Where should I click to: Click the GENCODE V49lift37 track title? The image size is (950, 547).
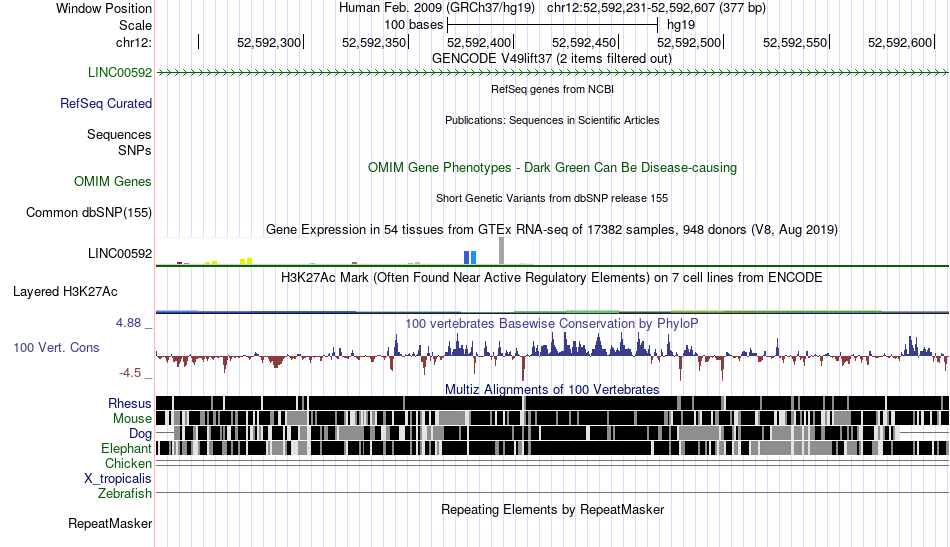(551, 59)
